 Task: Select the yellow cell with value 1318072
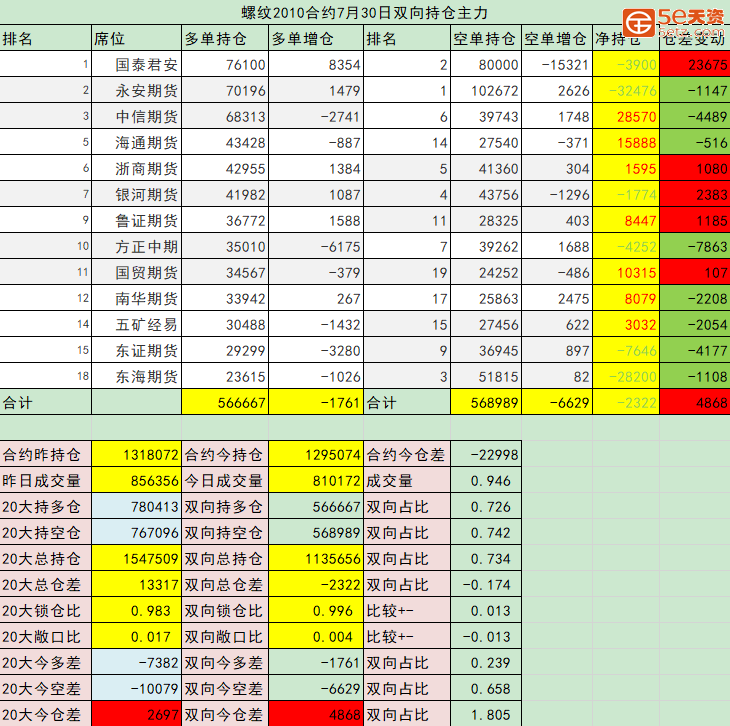(x=136, y=454)
